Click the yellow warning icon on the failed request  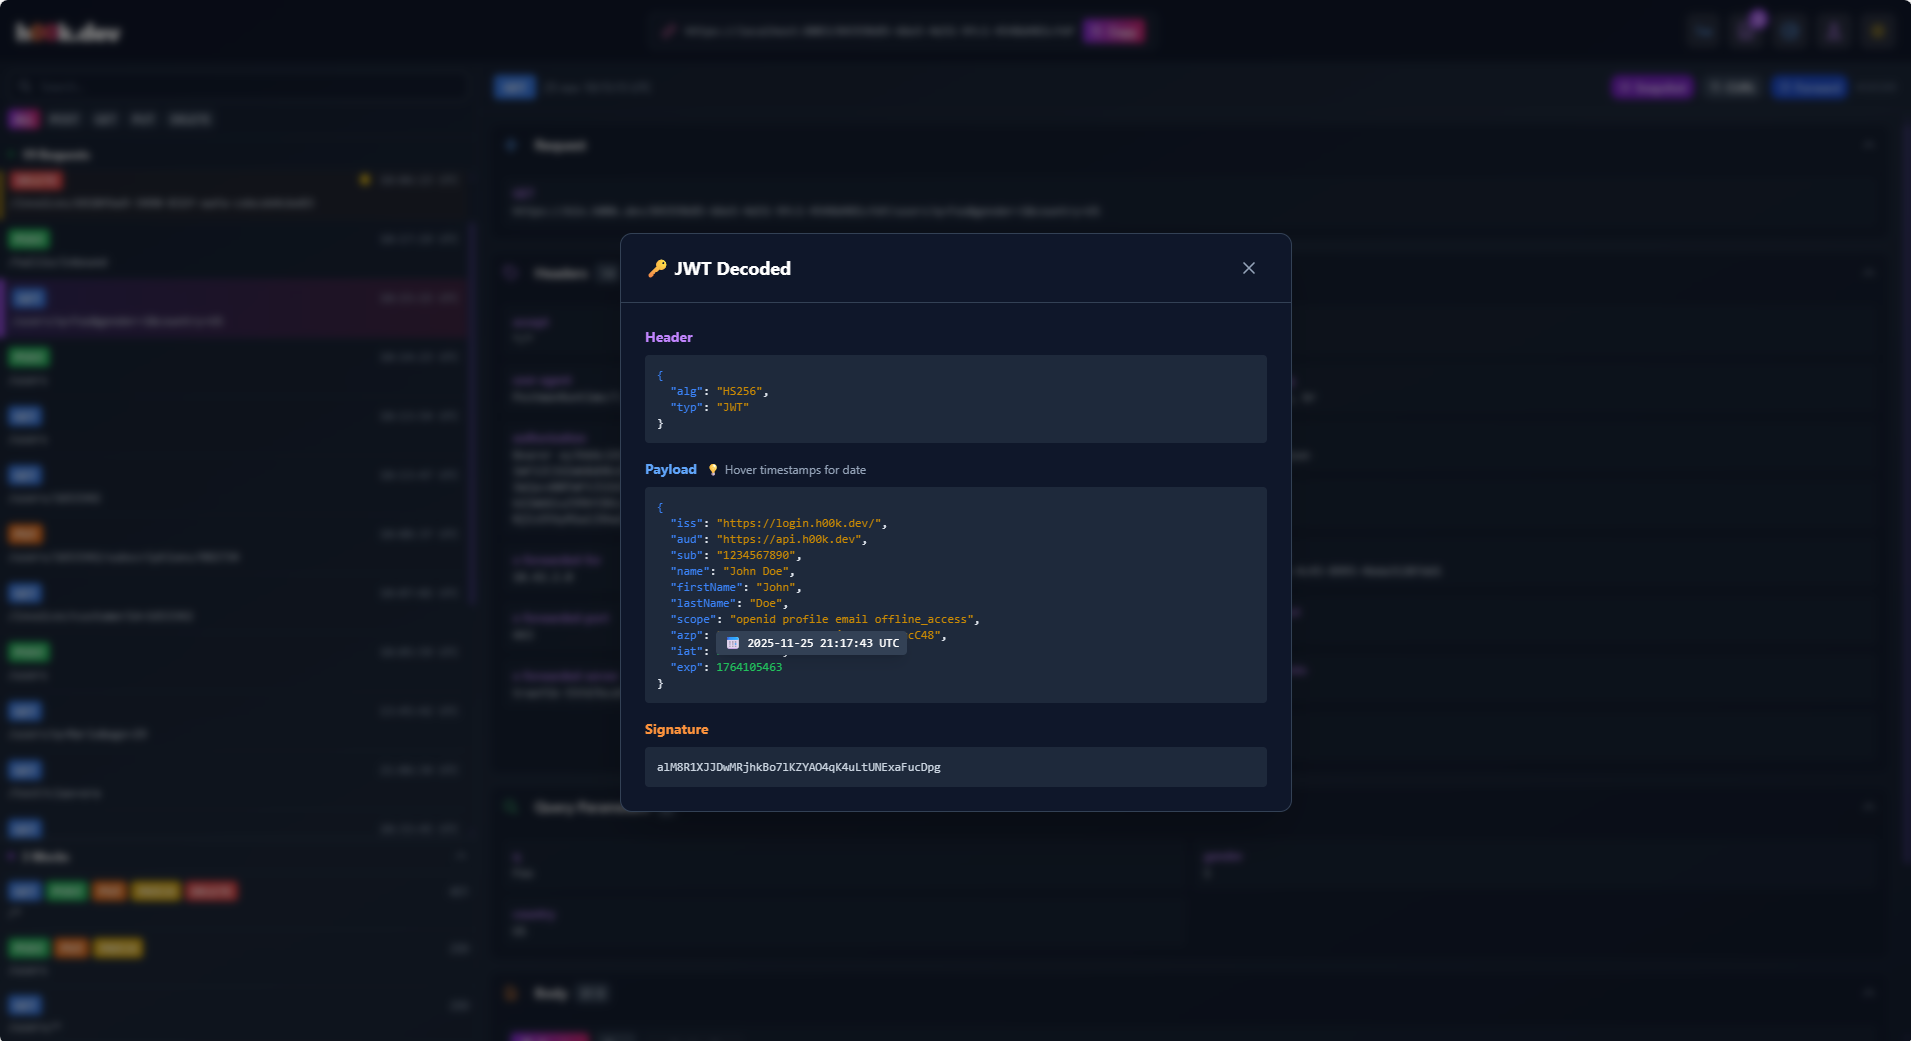coord(363,180)
